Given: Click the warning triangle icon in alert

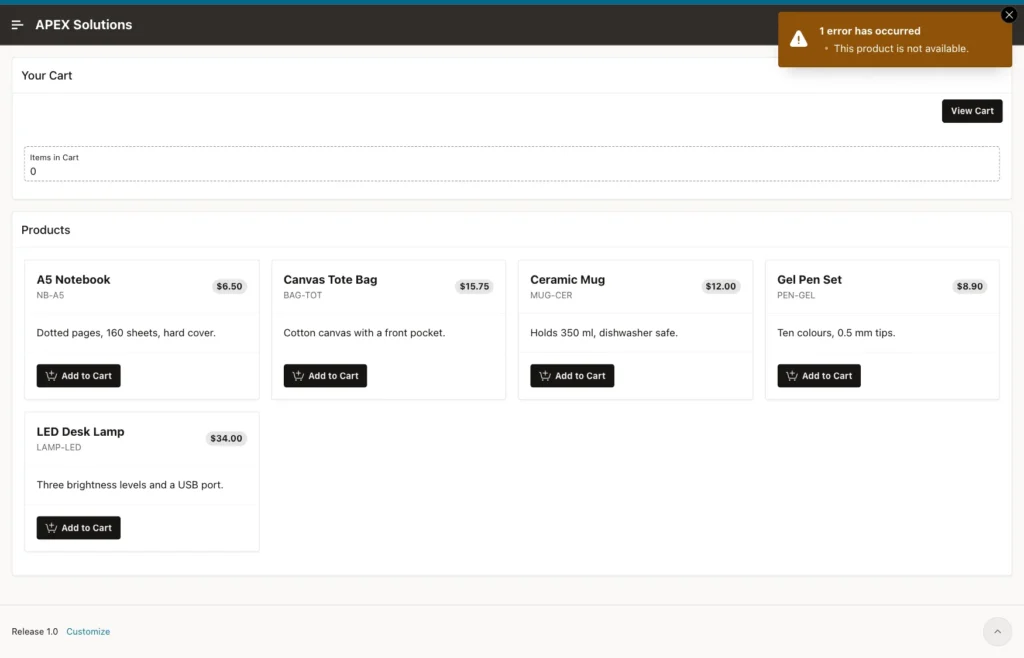Looking at the screenshot, I should coord(798,39).
